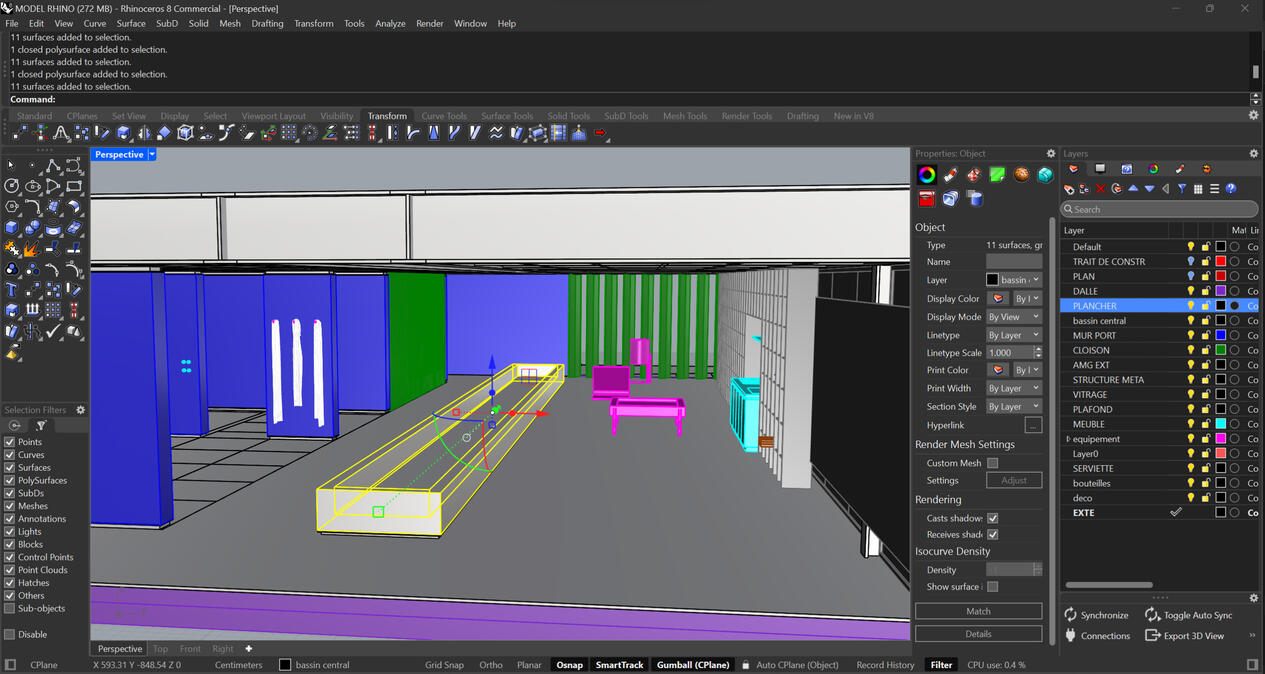Open the Linetype dropdown showing By Layer
The width and height of the screenshot is (1265, 674).
(1013, 335)
